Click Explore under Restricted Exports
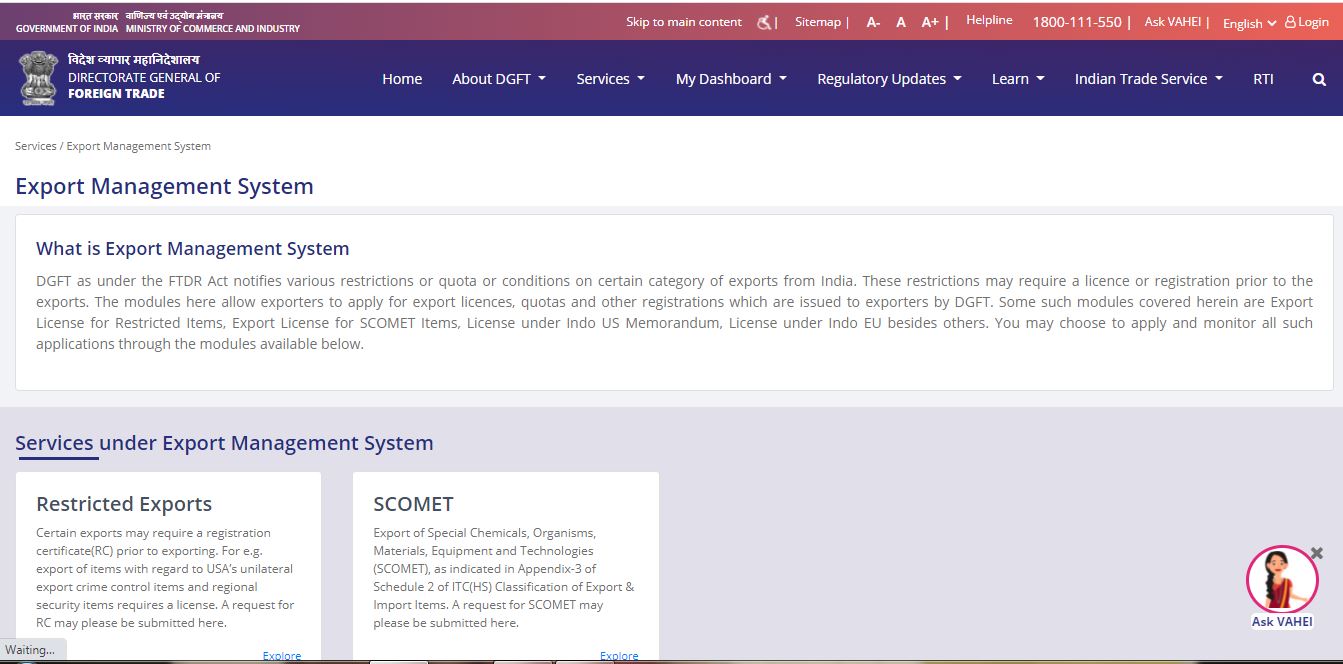The height and width of the screenshot is (664, 1343). (281, 655)
